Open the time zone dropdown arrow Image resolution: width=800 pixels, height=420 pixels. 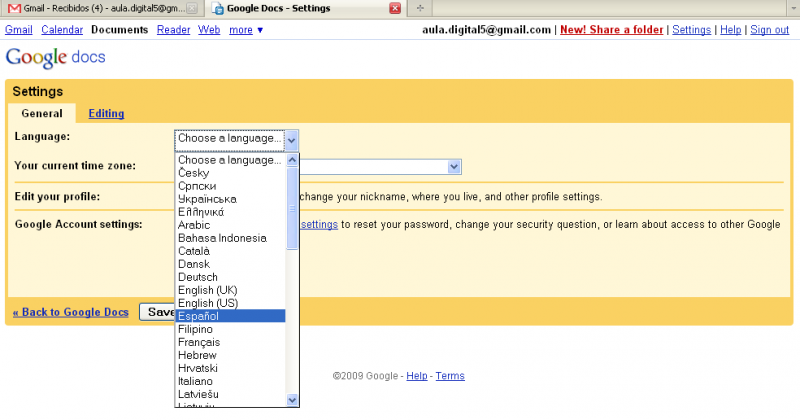point(454,167)
